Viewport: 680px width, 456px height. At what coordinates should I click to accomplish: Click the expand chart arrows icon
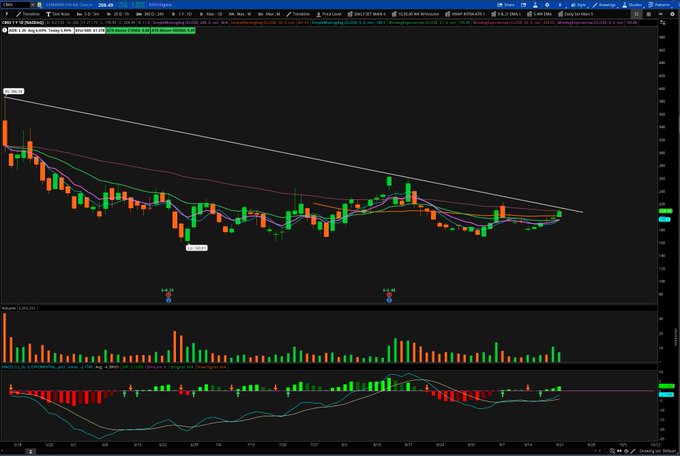point(663,22)
